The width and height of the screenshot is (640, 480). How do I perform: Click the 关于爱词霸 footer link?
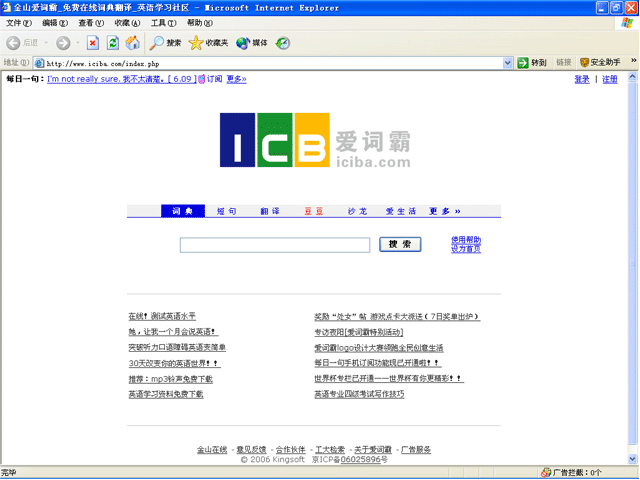[x=373, y=450]
